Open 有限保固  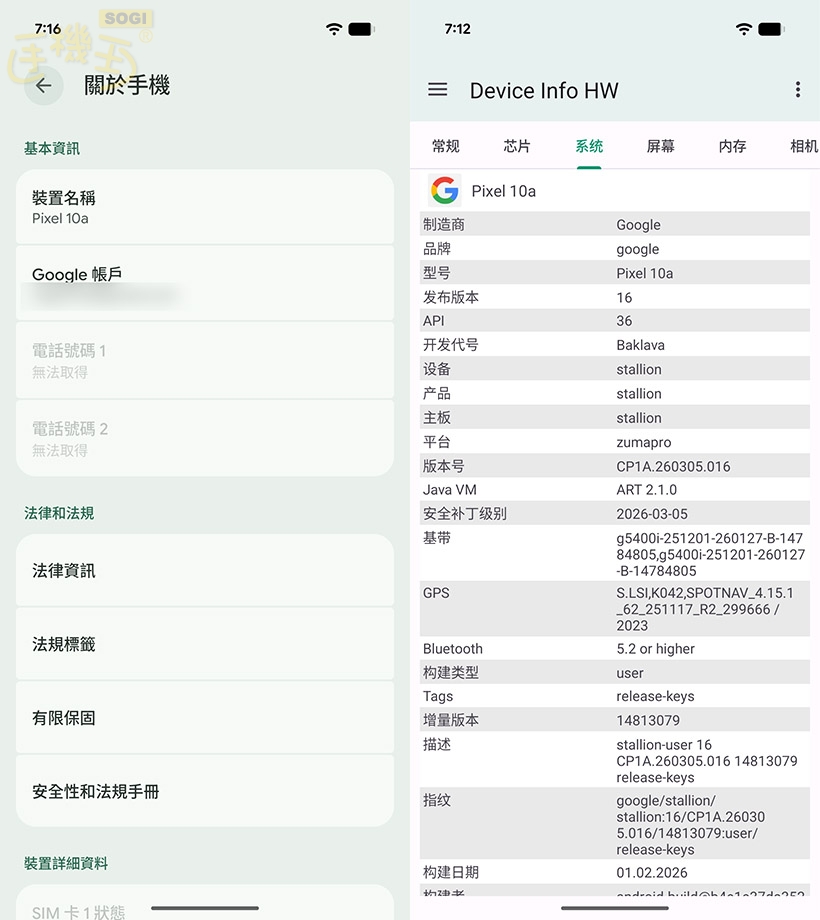(x=205, y=718)
